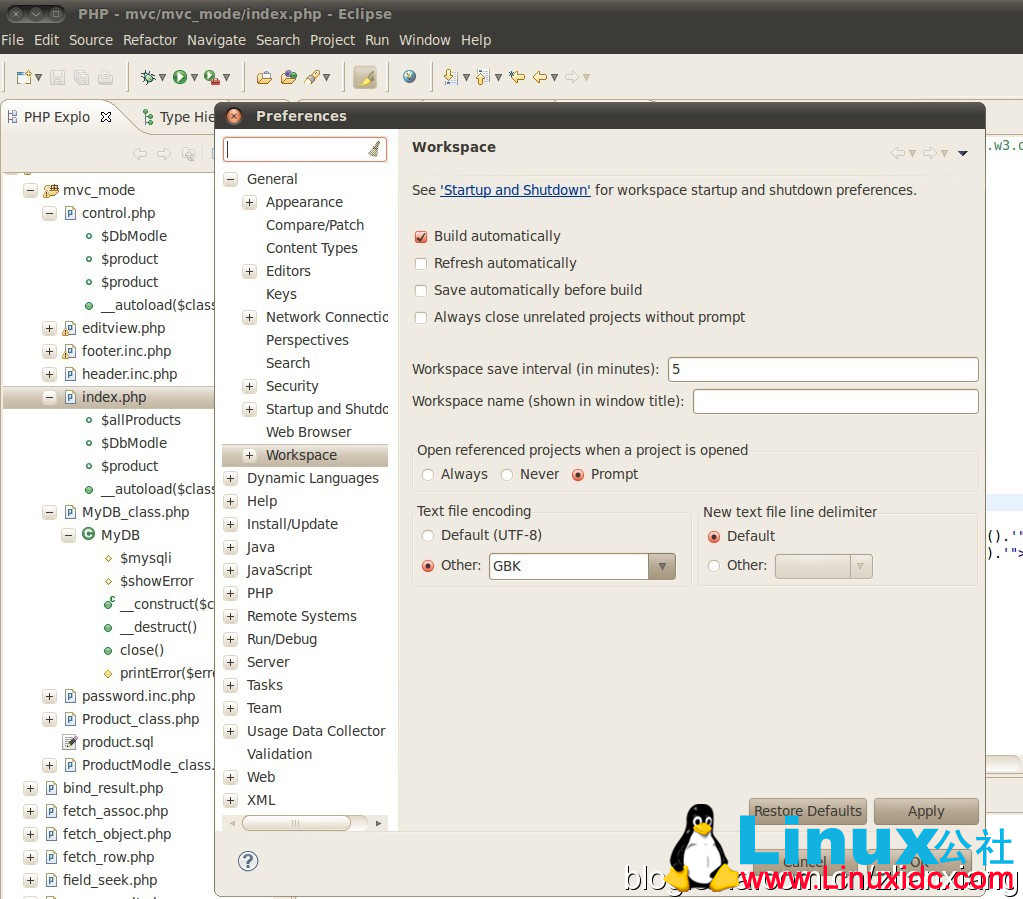1023x899 pixels.
Task: Select the Always radio button for referenced projects
Action: click(430, 474)
